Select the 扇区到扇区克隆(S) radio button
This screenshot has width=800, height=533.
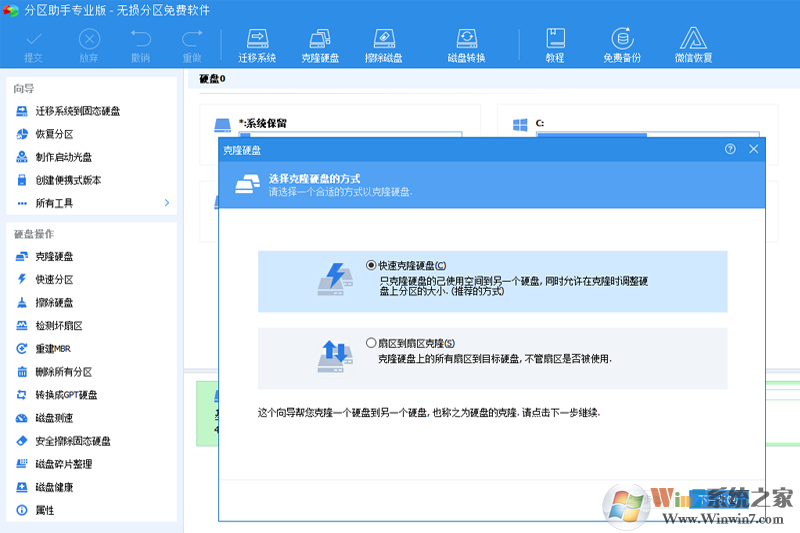point(371,343)
